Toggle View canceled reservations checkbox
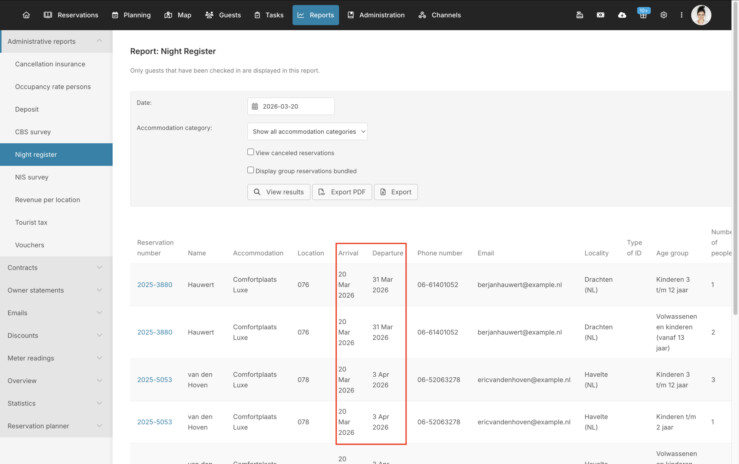This screenshot has width=739, height=464. tap(251, 152)
